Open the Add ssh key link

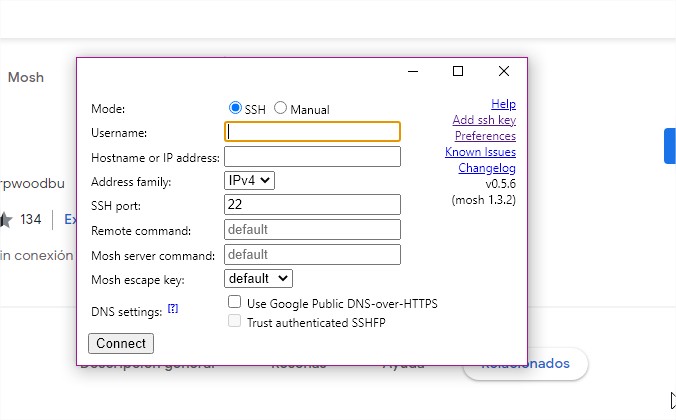click(484, 120)
